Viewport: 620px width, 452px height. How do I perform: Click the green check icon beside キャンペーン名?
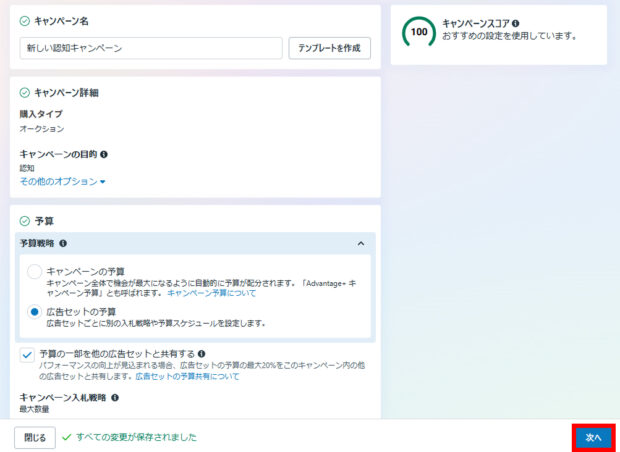[25, 21]
